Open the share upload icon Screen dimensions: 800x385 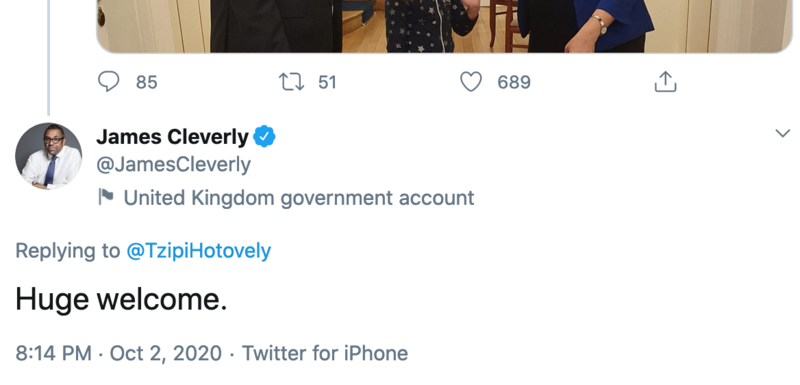665,82
